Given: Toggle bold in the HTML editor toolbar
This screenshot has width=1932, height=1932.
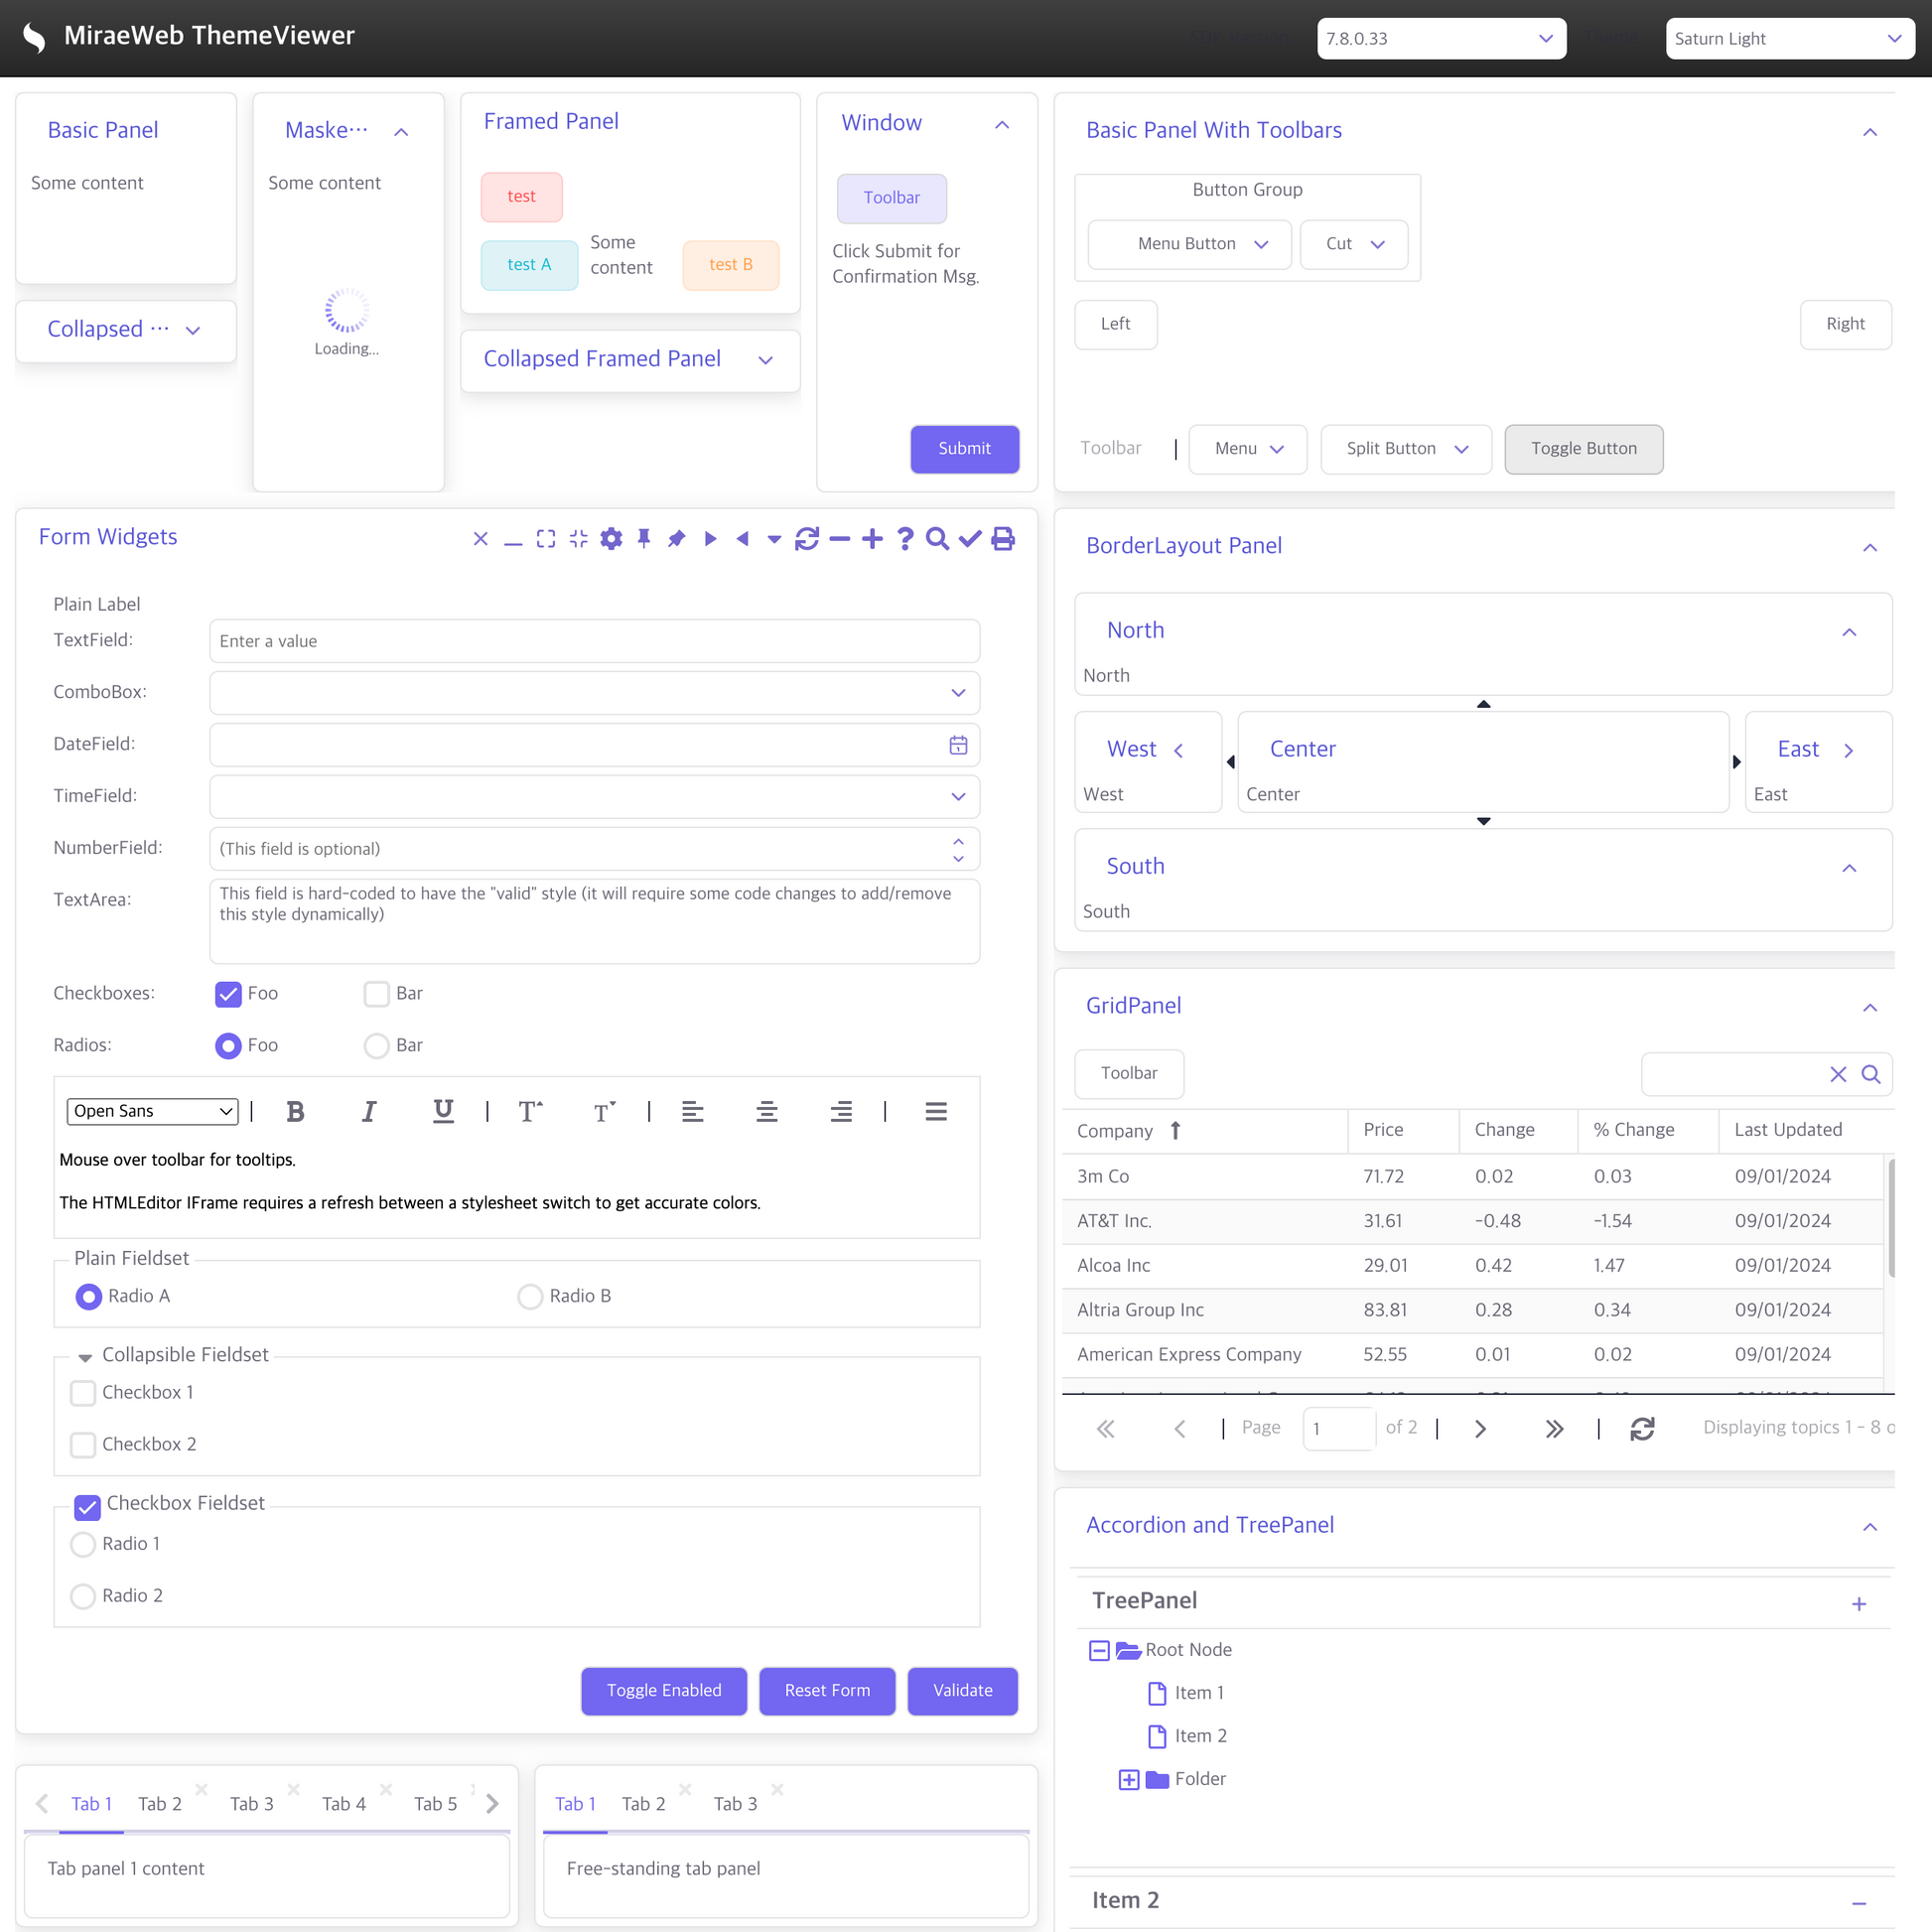Looking at the screenshot, I should click(x=295, y=1111).
